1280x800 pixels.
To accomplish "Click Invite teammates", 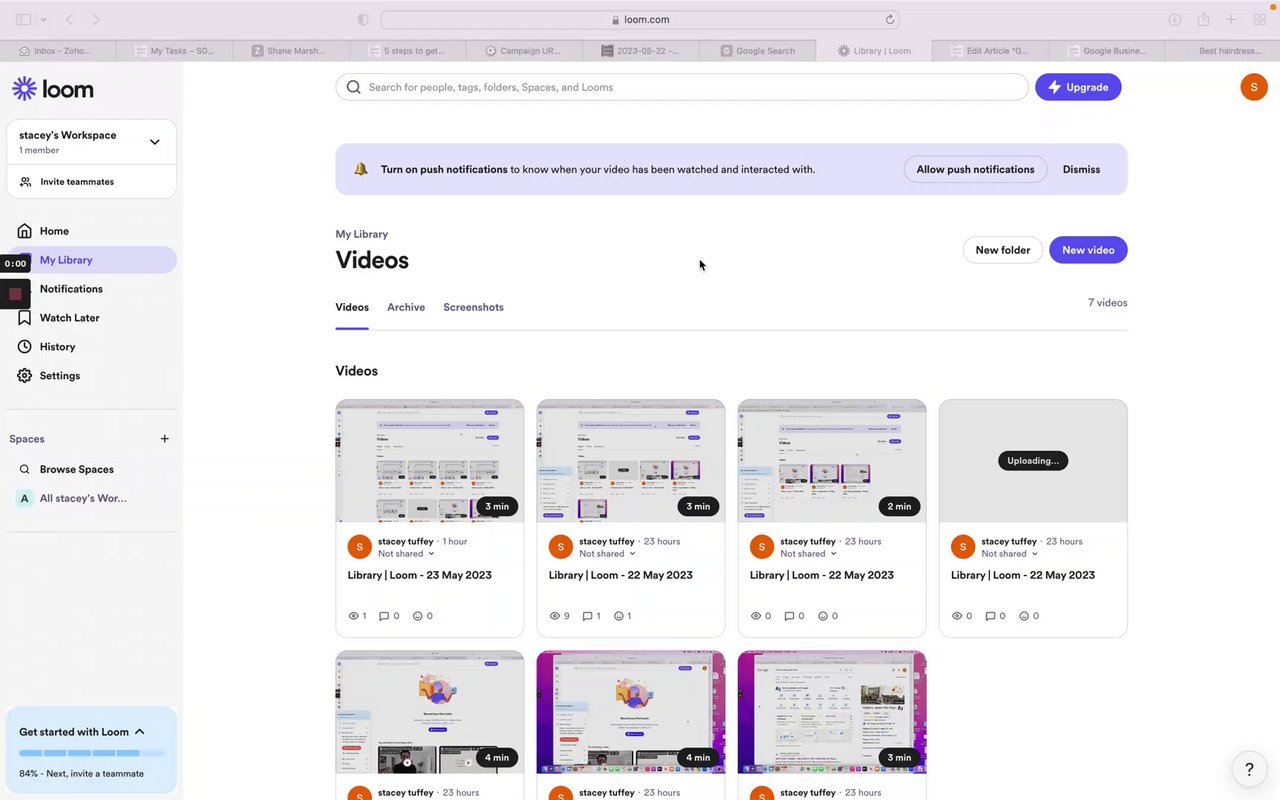I will pyautogui.click(x=77, y=182).
